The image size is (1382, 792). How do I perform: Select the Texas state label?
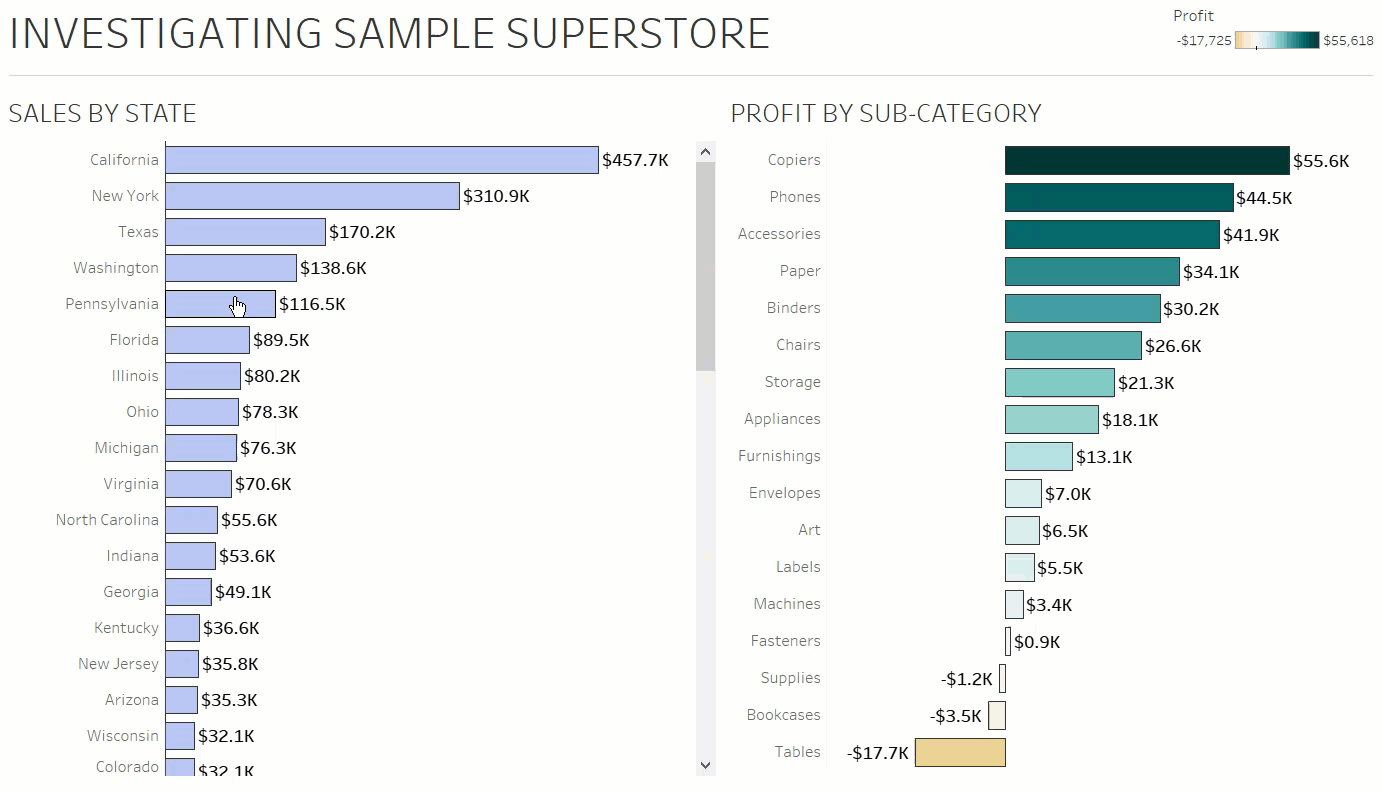point(139,231)
